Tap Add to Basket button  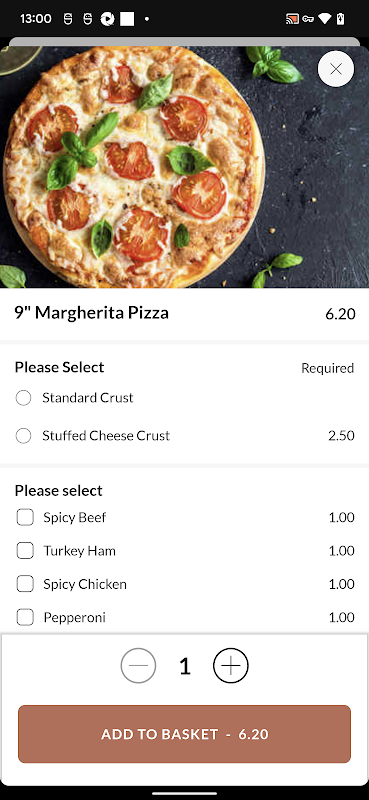(184, 734)
